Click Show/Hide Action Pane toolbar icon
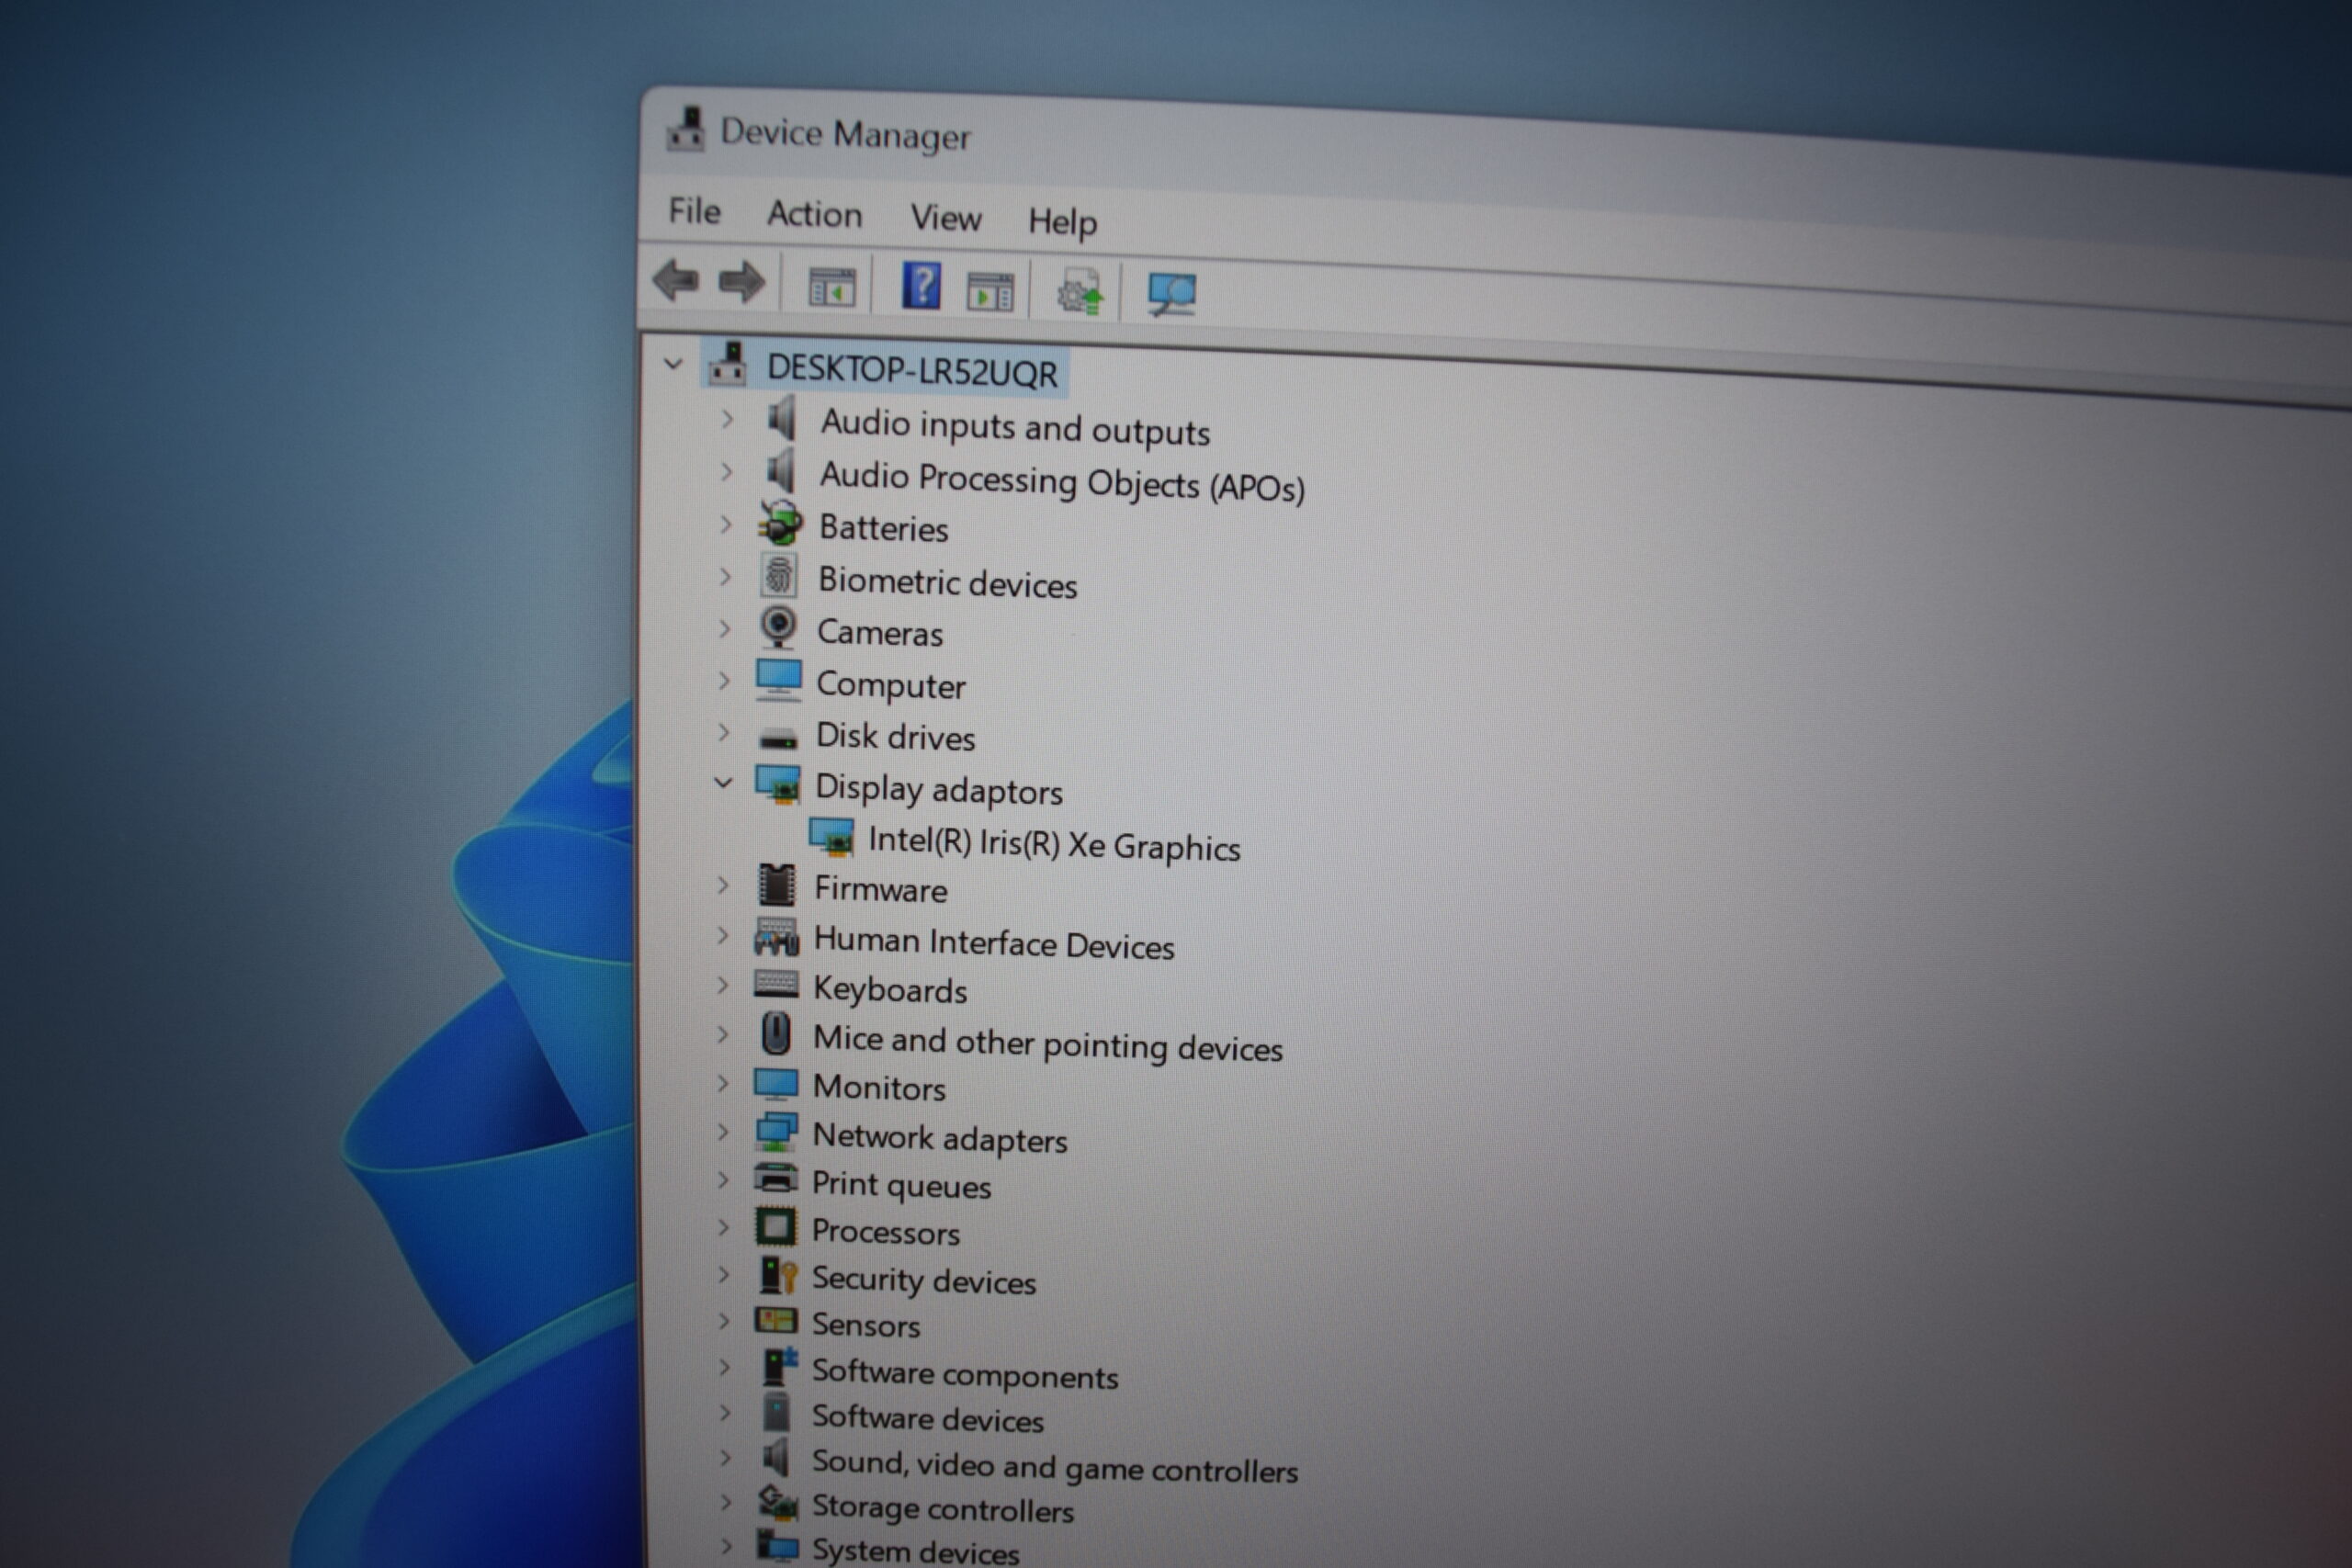 (990, 292)
